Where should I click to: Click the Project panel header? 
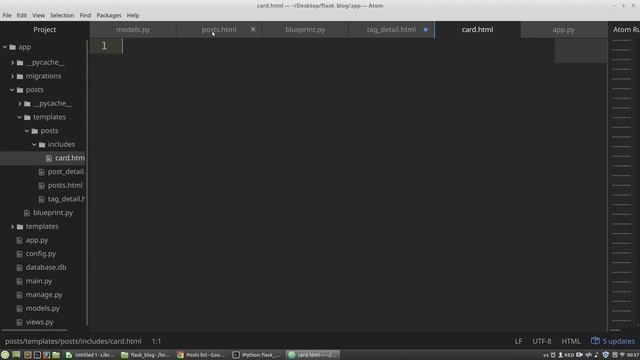[x=44, y=29]
